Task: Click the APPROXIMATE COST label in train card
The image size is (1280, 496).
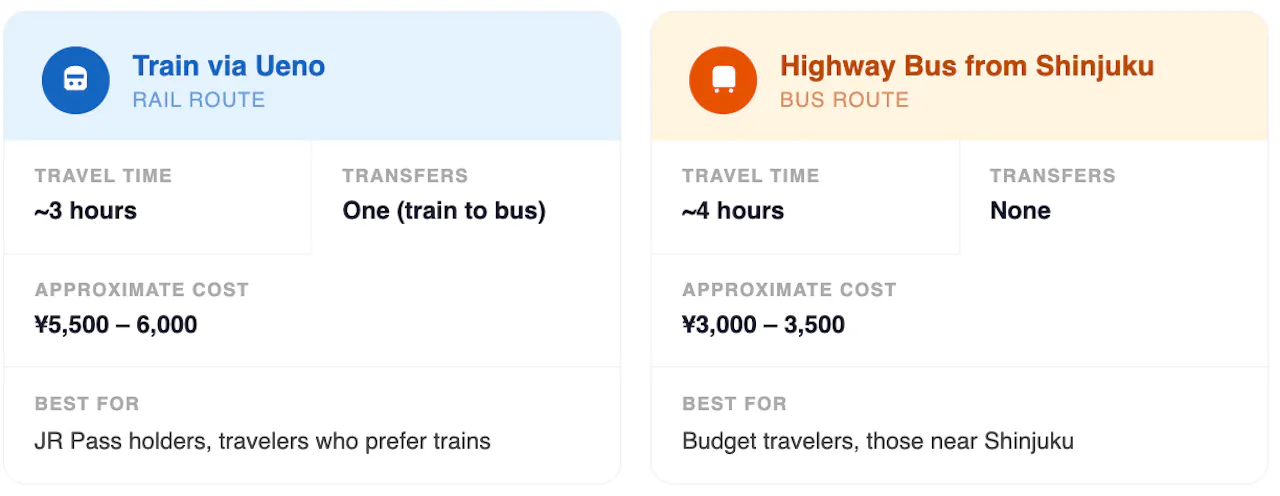Action: pos(141,290)
